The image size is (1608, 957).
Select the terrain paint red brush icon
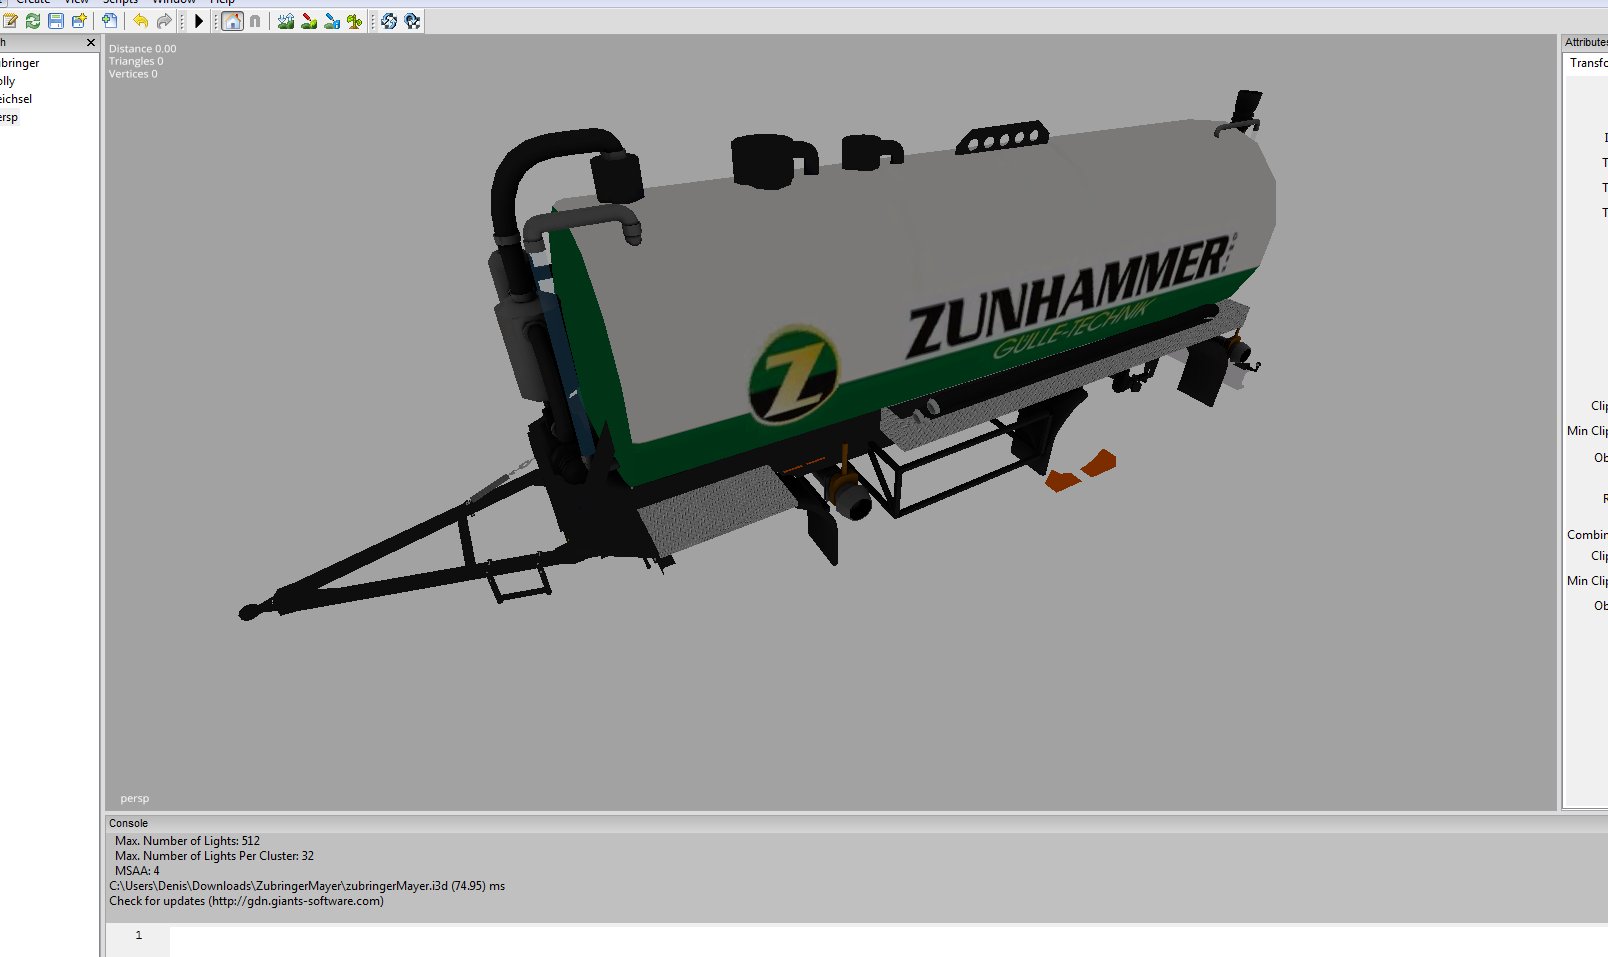click(x=309, y=21)
